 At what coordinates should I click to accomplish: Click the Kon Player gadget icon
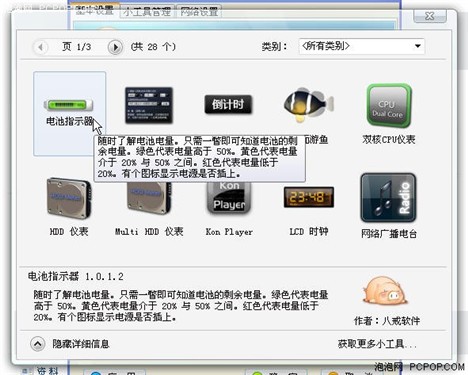click(229, 198)
